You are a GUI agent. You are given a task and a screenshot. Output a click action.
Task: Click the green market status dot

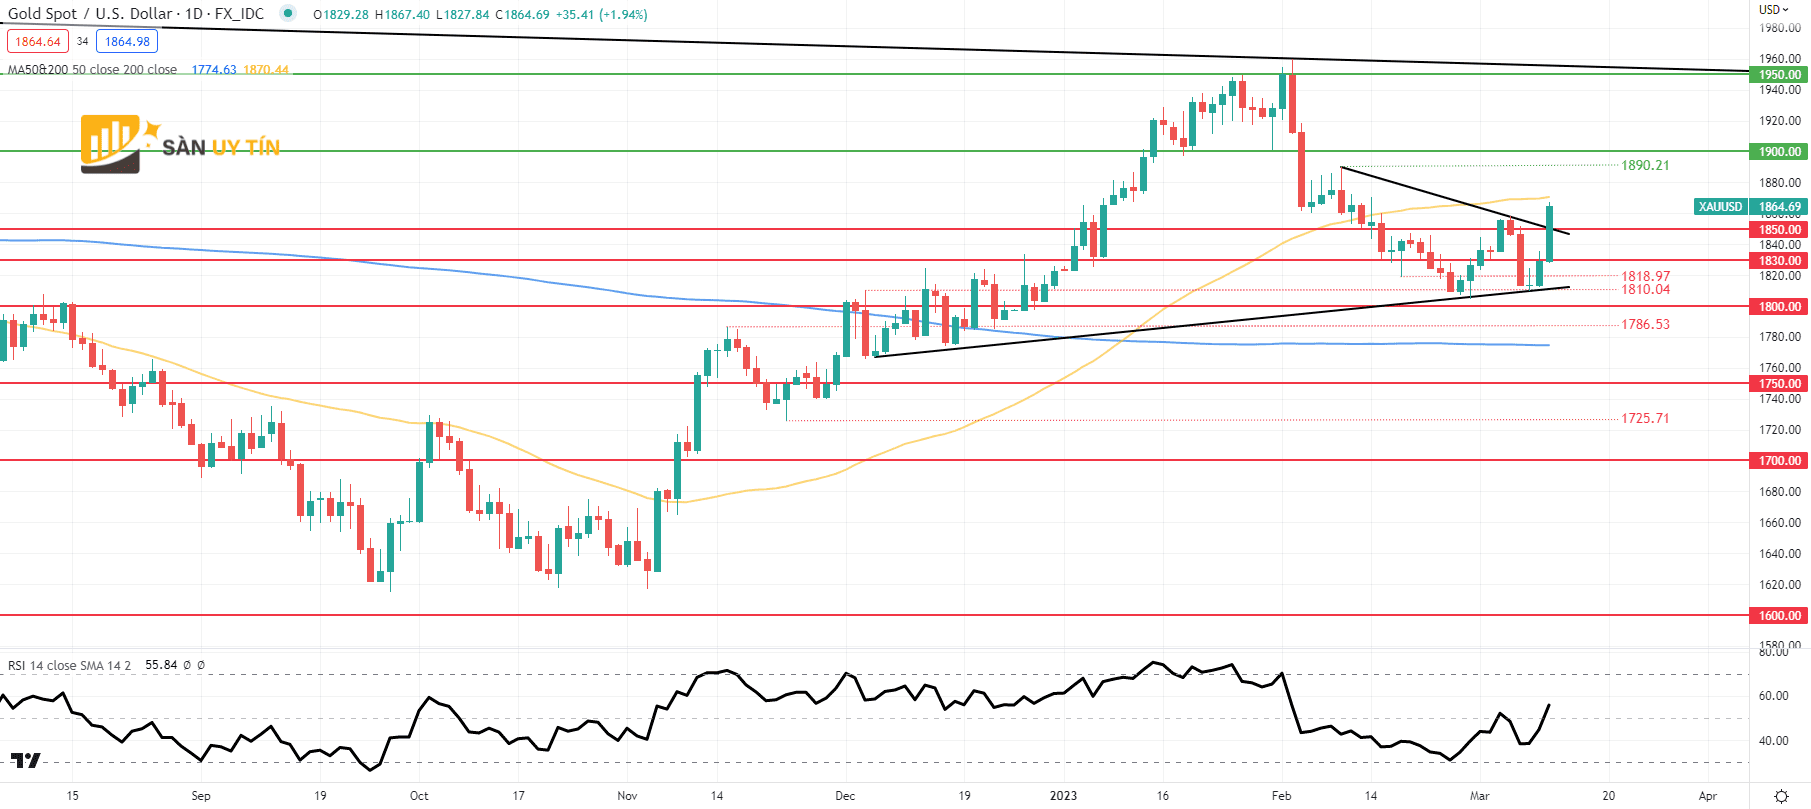click(x=288, y=14)
